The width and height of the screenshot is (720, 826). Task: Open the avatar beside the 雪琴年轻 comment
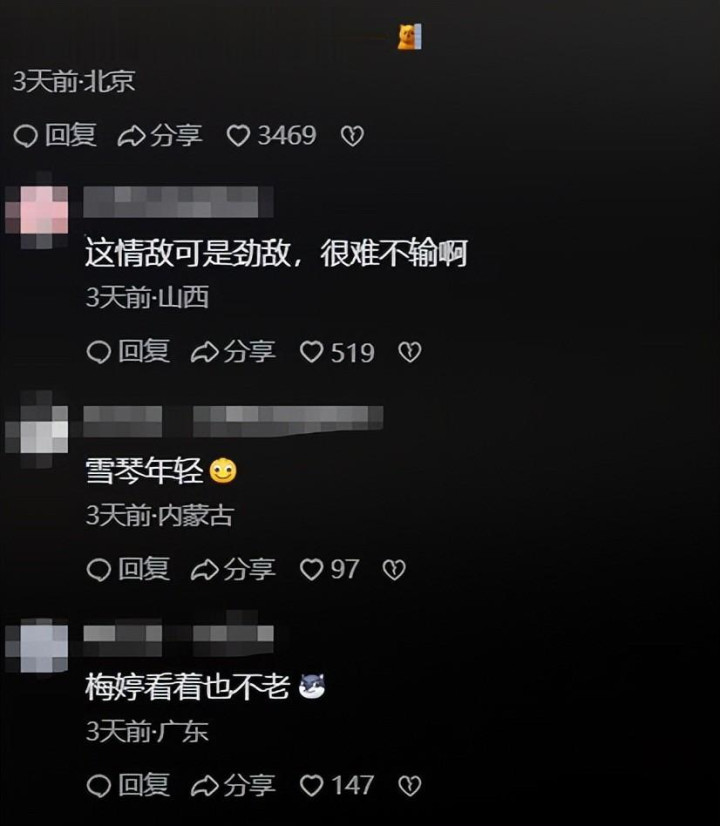(37, 429)
